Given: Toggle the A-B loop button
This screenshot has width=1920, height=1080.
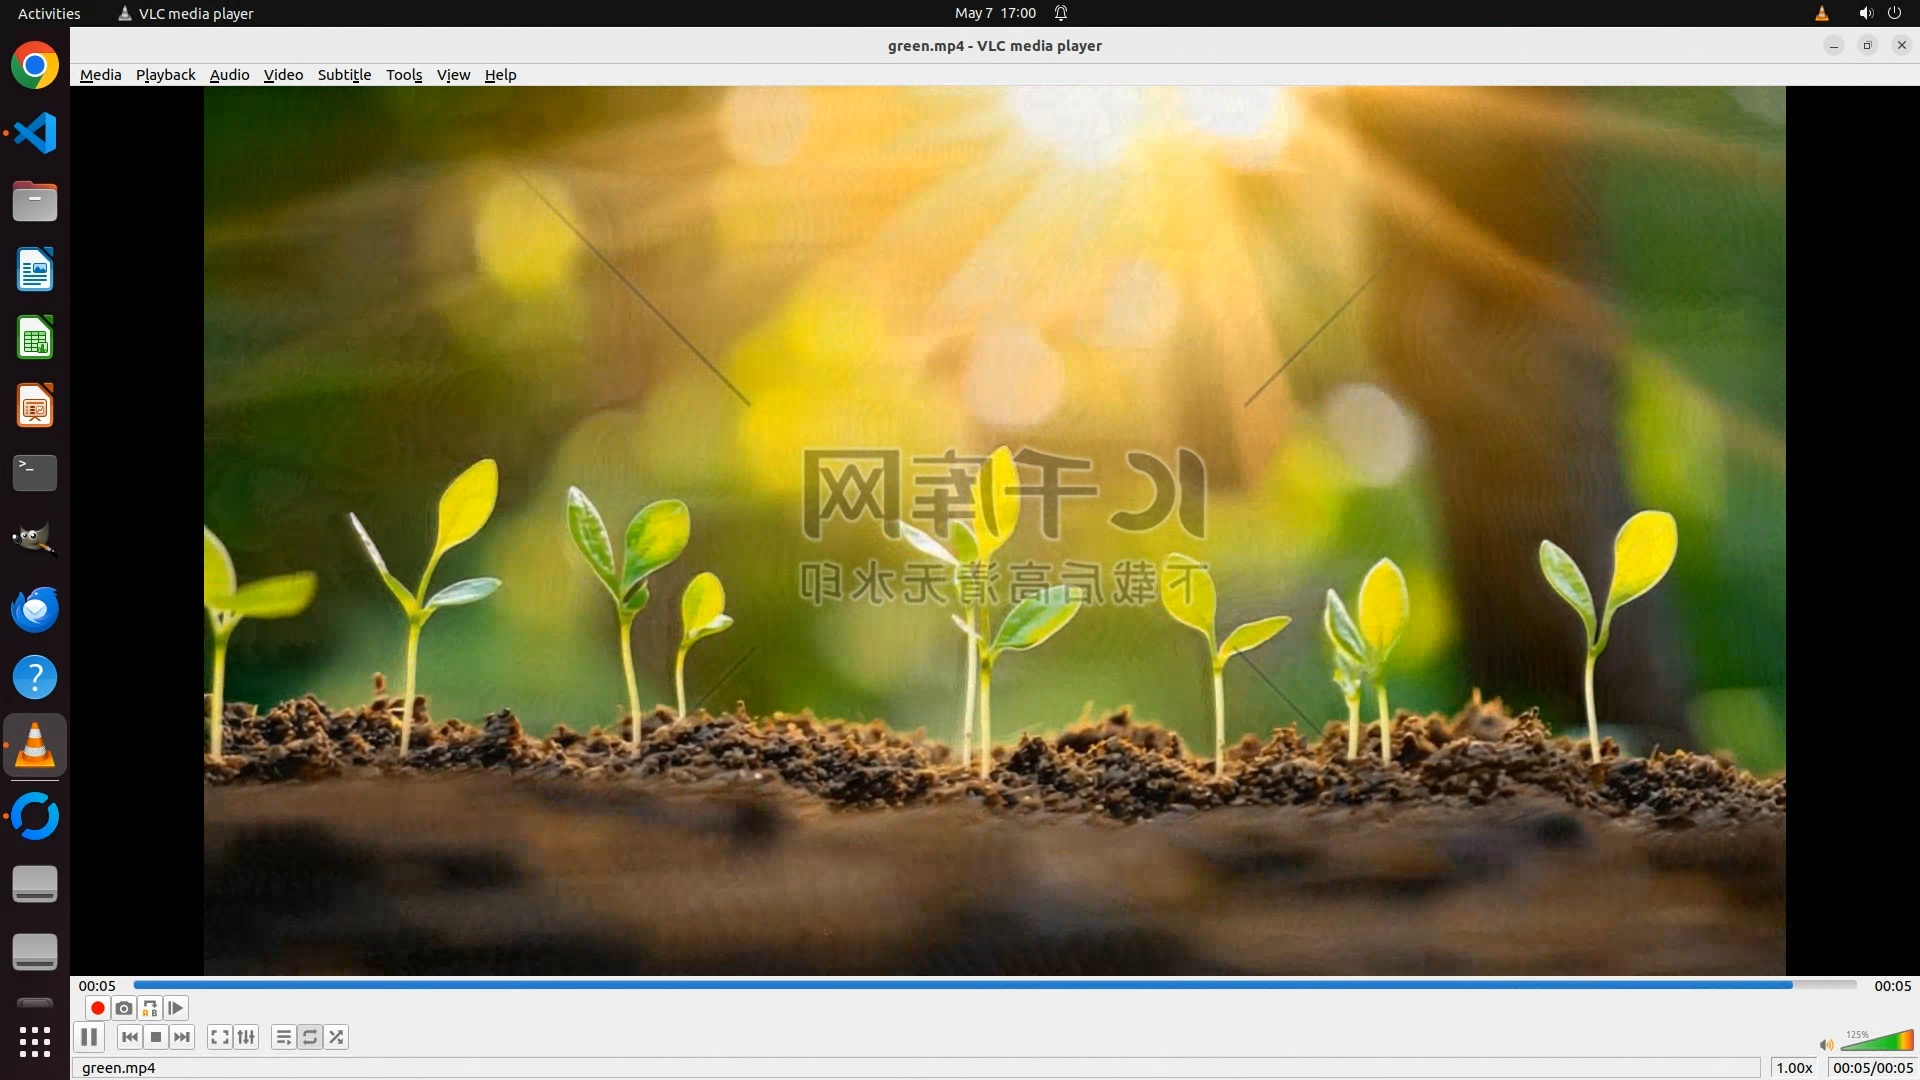Looking at the screenshot, I should (150, 1008).
